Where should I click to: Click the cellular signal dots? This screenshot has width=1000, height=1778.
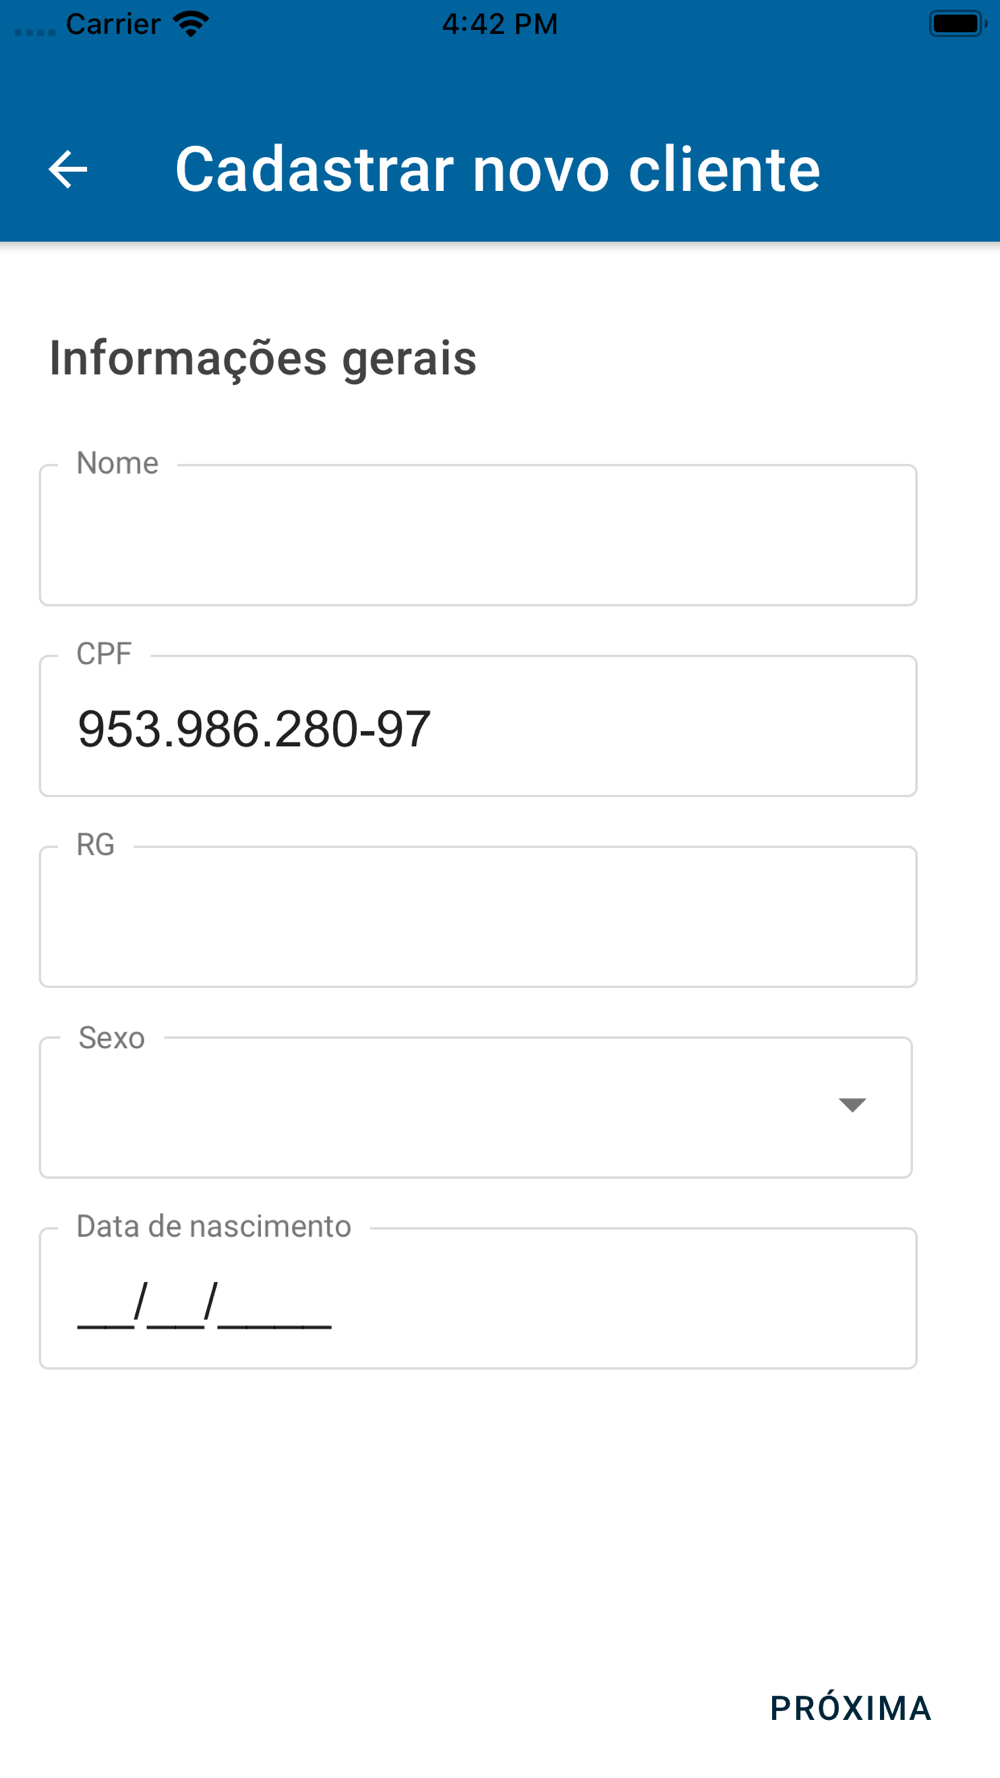[x=35, y=31]
